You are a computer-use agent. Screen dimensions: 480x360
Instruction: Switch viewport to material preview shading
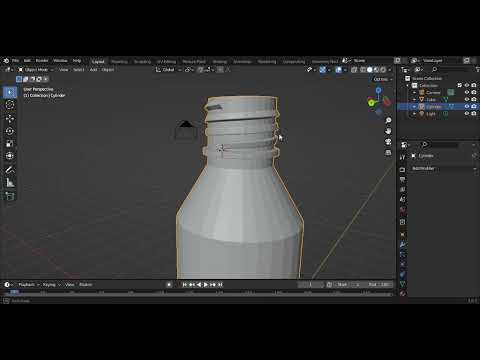pos(376,70)
